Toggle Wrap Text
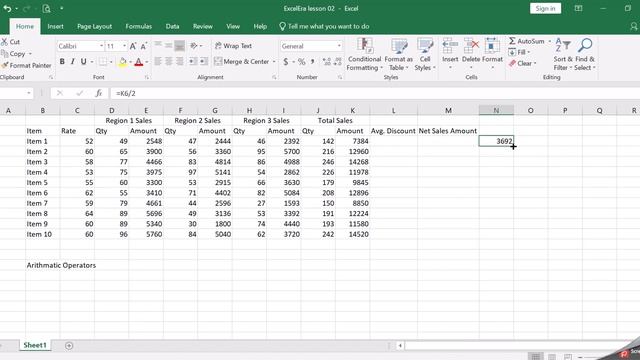This screenshot has width=640, height=360. (233, 46)
